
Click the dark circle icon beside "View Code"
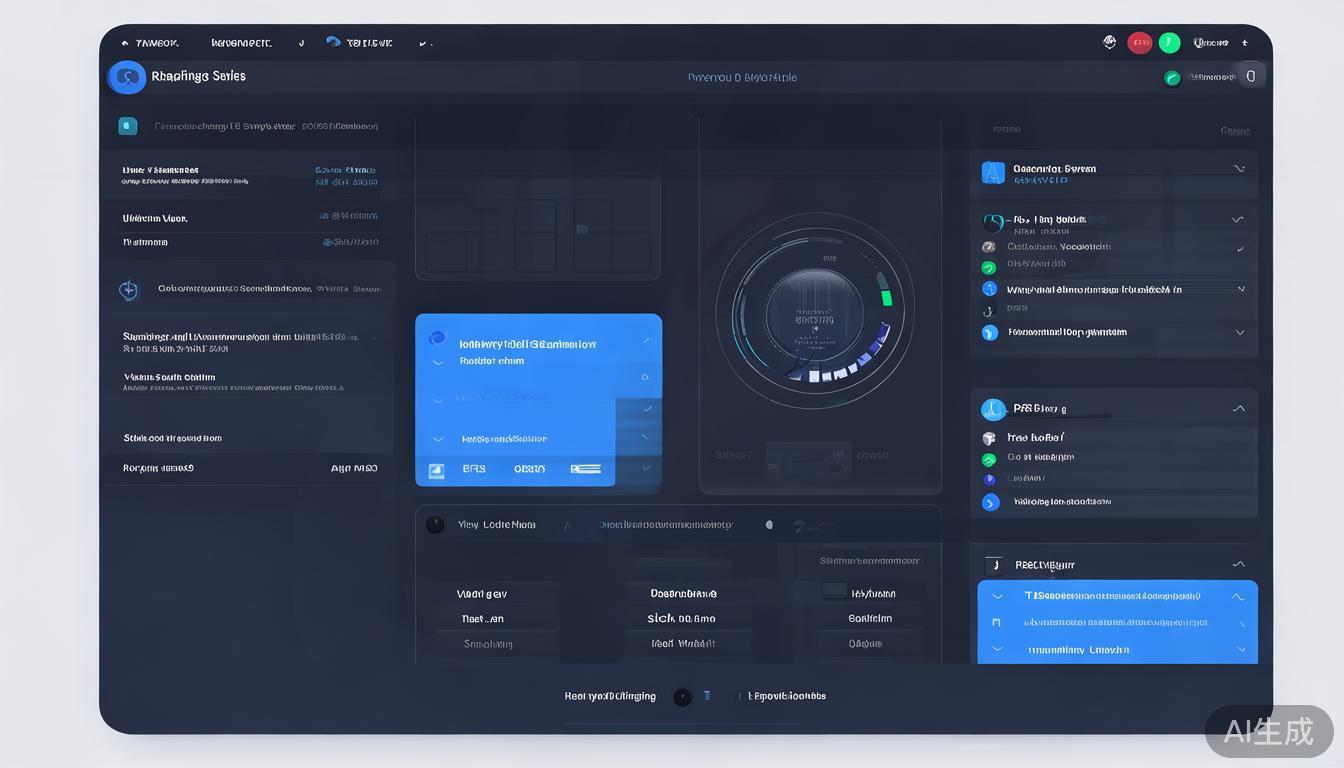tap(435, 524)
